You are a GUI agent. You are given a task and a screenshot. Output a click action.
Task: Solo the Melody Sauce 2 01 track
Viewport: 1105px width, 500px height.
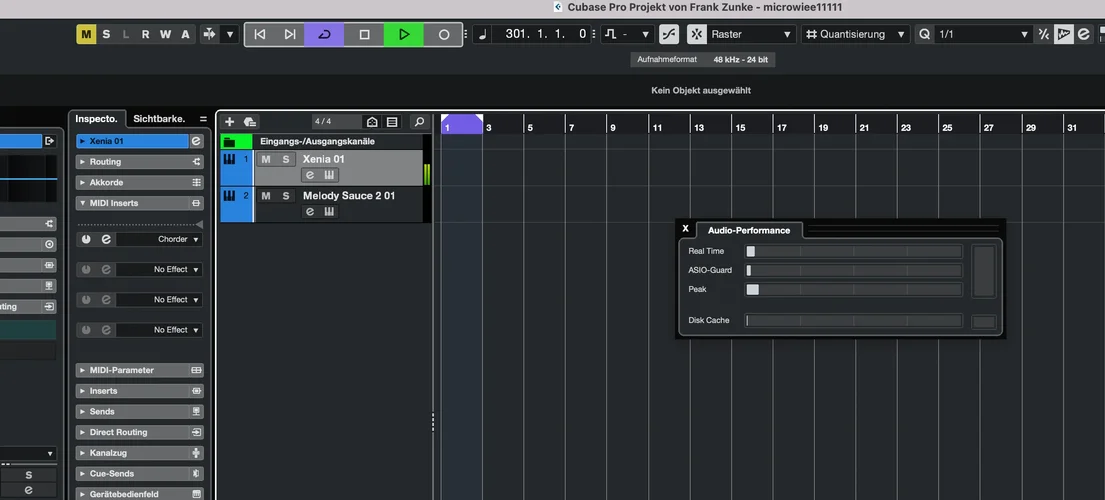(x=285, y=196)
